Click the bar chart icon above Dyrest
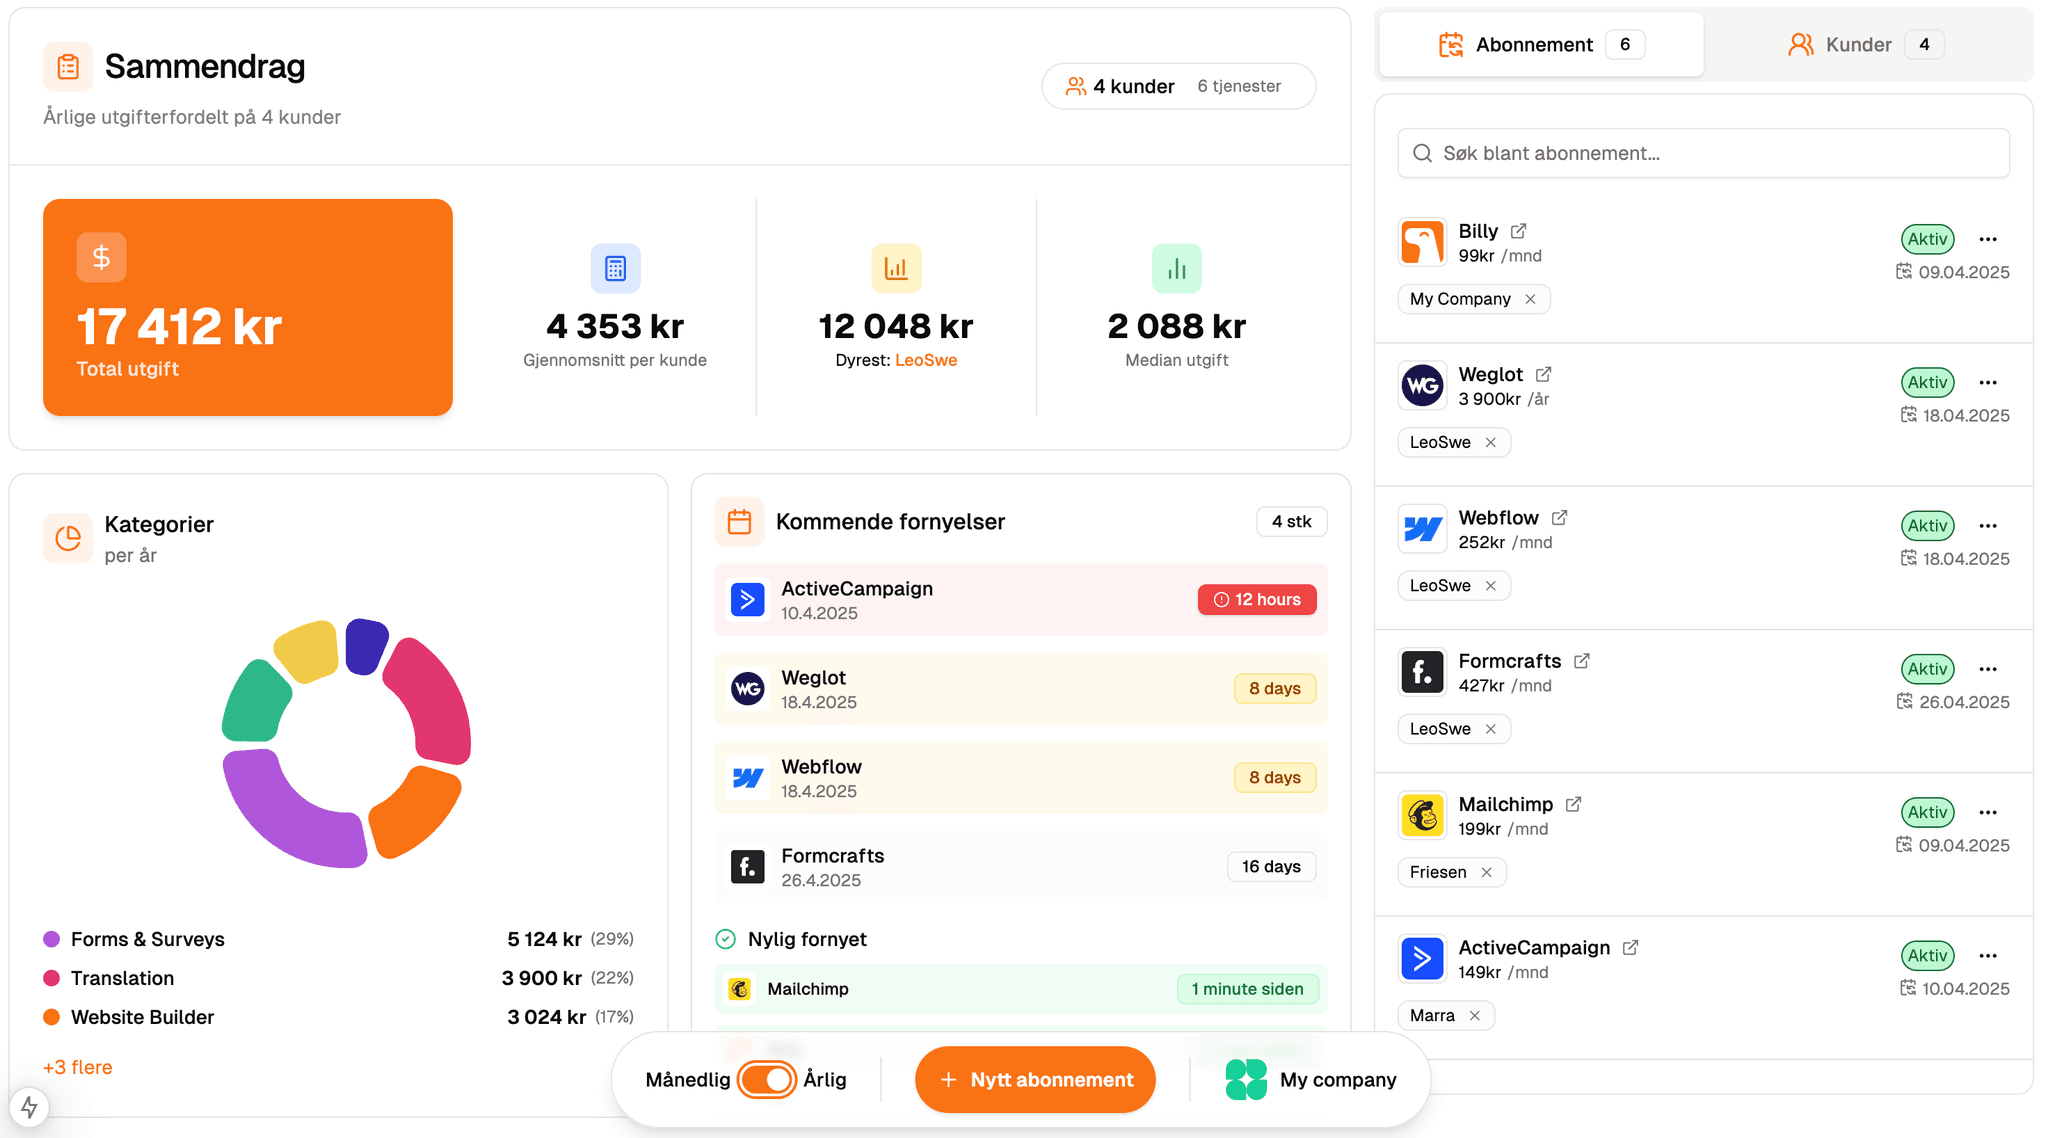 [896, 268]
